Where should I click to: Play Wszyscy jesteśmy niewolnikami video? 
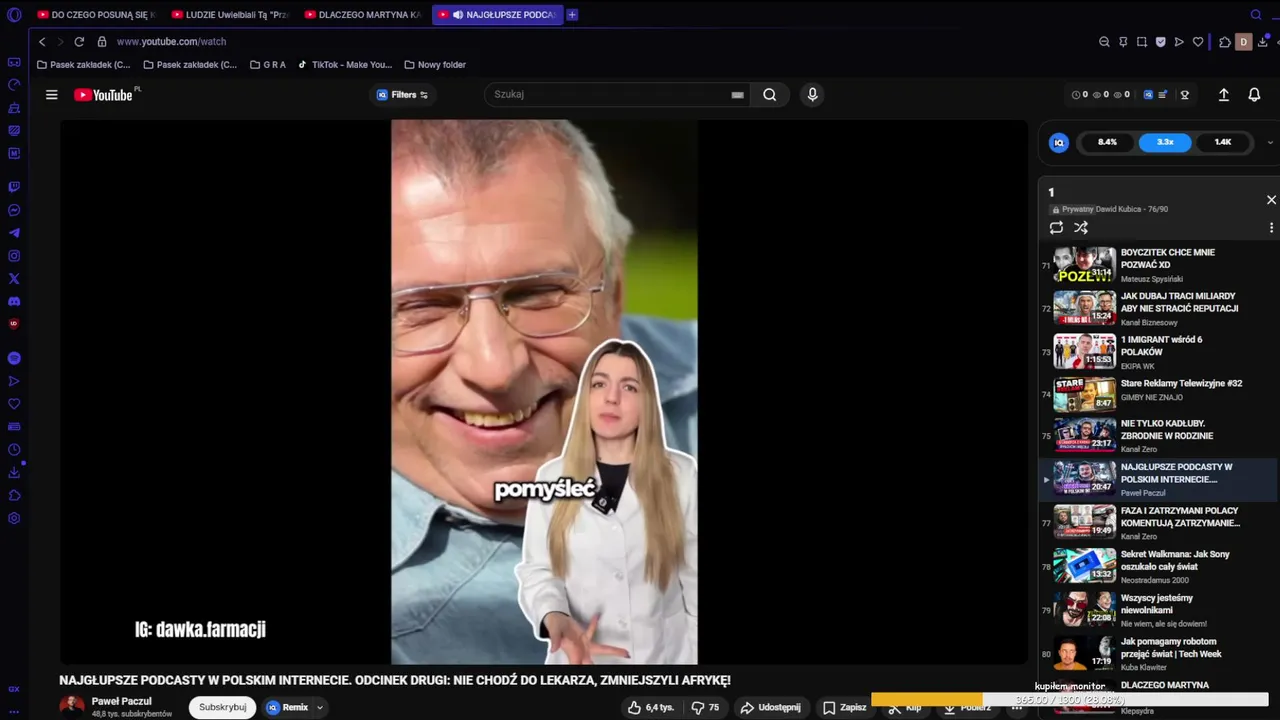tap(1156, 610)
